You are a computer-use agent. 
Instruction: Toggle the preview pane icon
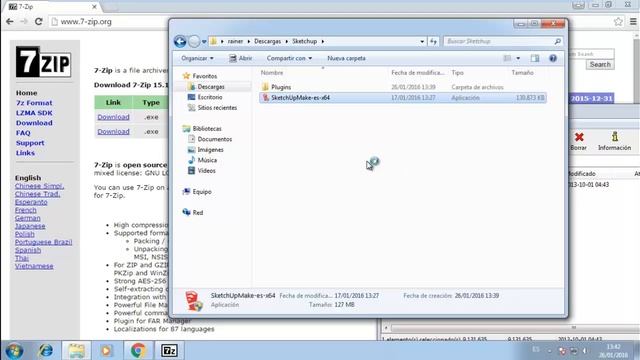(x=535, y=58)
